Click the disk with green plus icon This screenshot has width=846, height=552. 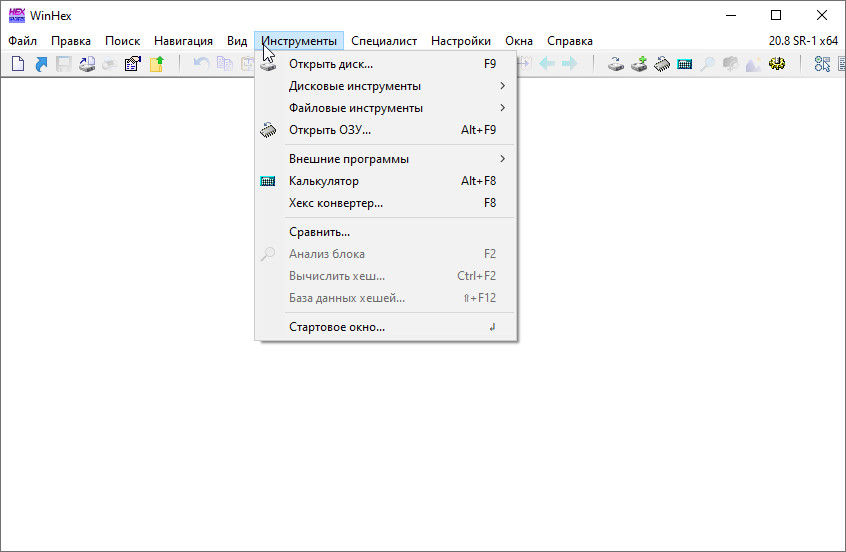639,64
